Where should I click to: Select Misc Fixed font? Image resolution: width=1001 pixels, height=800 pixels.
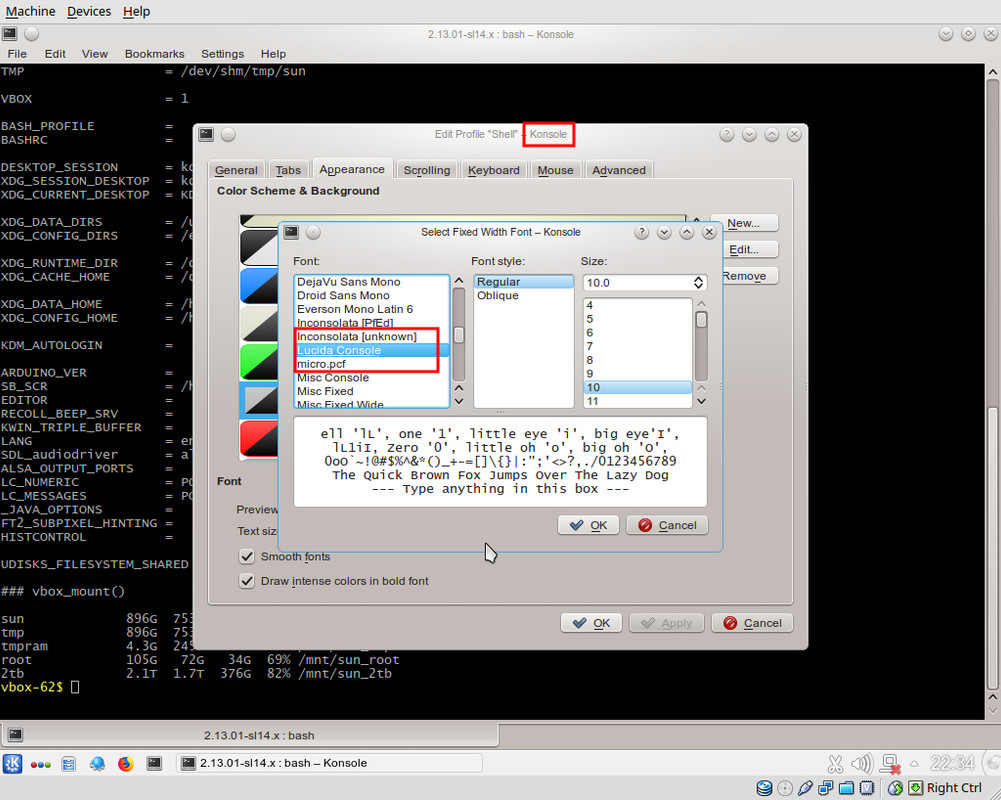[x=372, y=391]
